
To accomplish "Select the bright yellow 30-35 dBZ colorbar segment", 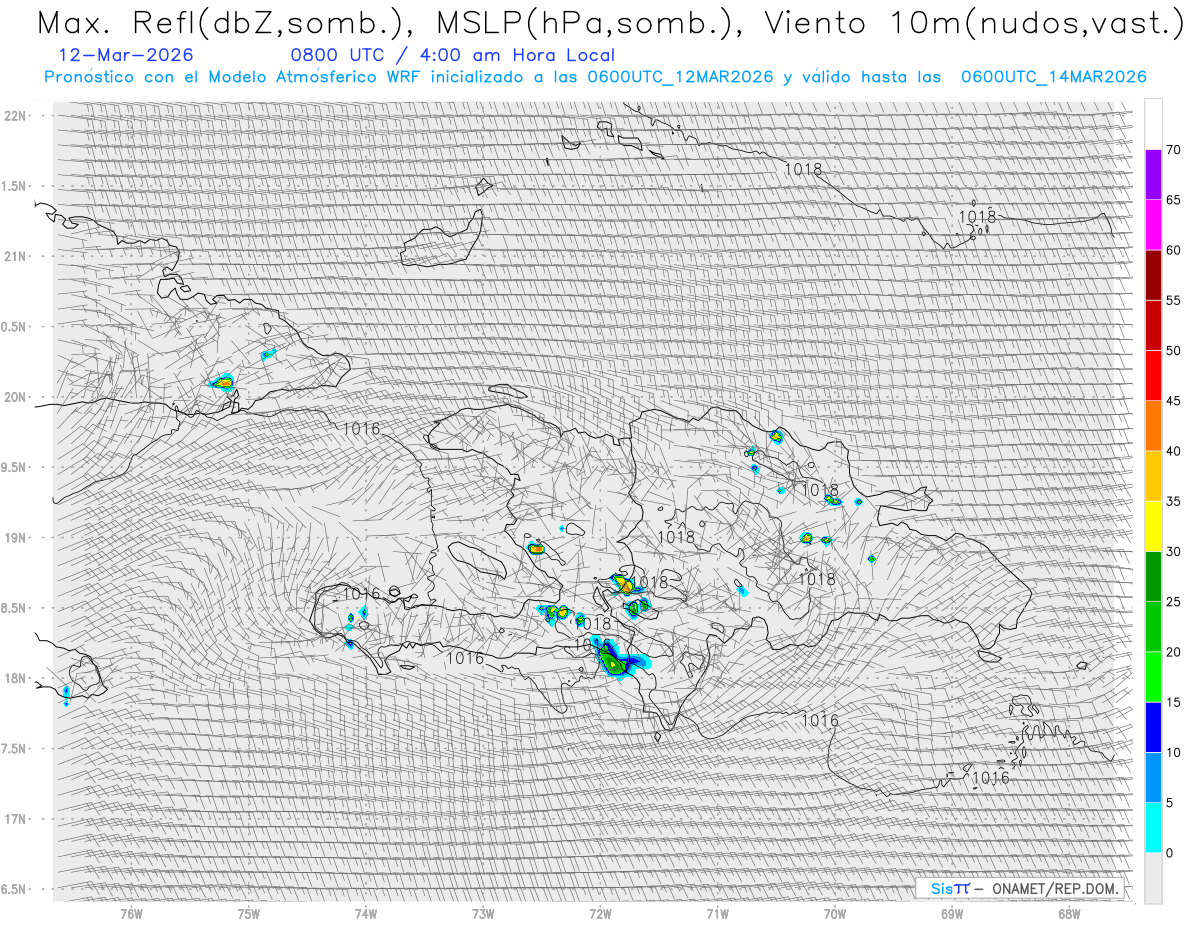I will coord(1153,526).
